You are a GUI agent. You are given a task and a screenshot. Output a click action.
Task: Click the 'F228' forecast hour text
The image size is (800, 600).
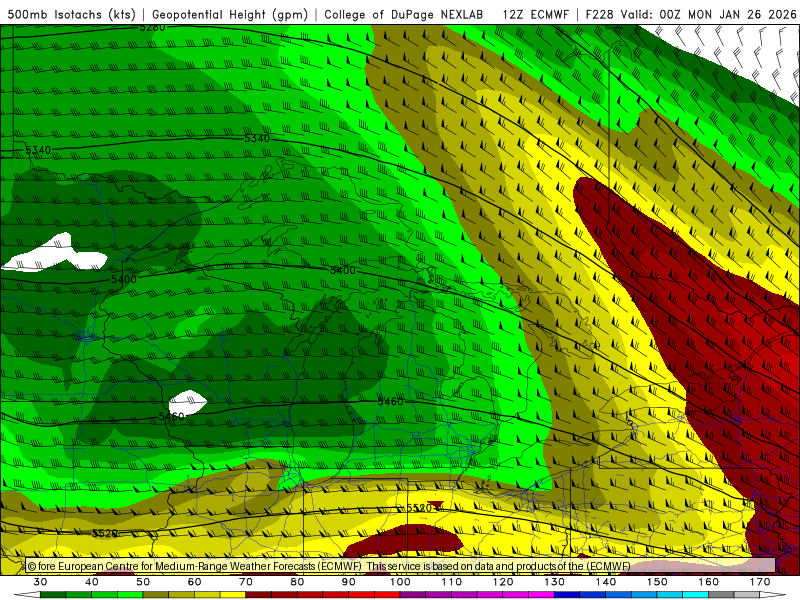pos(600,14)
